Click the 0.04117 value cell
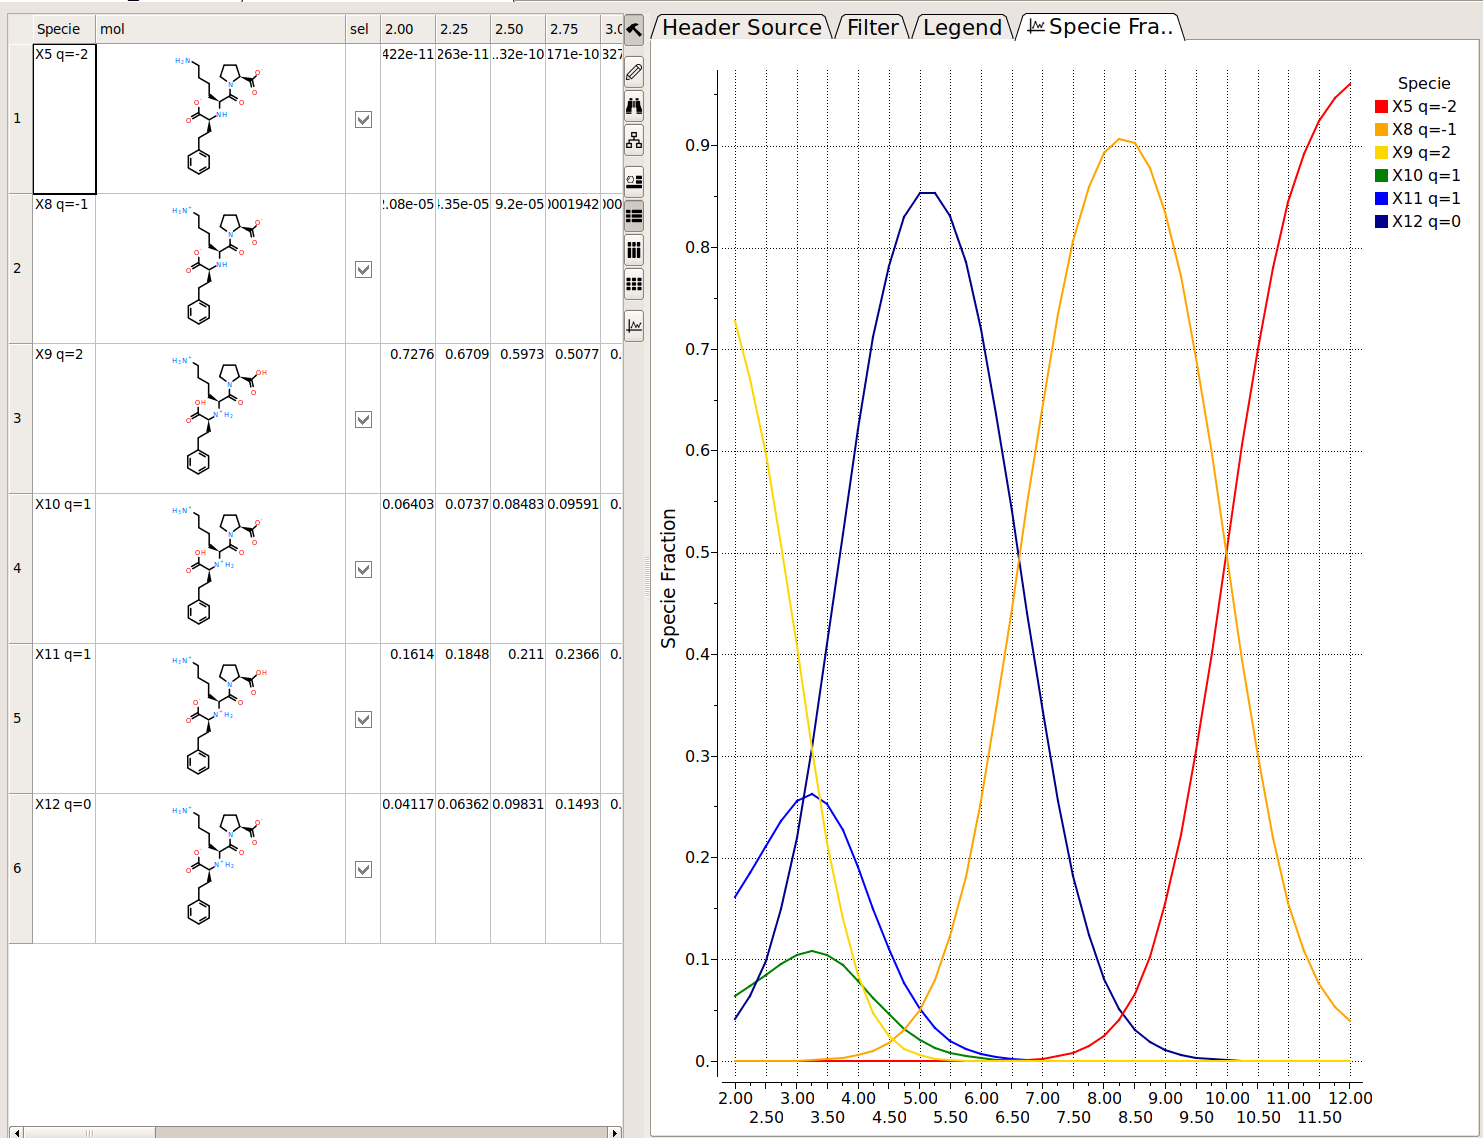The image size is (1483, 1138). 408,869
